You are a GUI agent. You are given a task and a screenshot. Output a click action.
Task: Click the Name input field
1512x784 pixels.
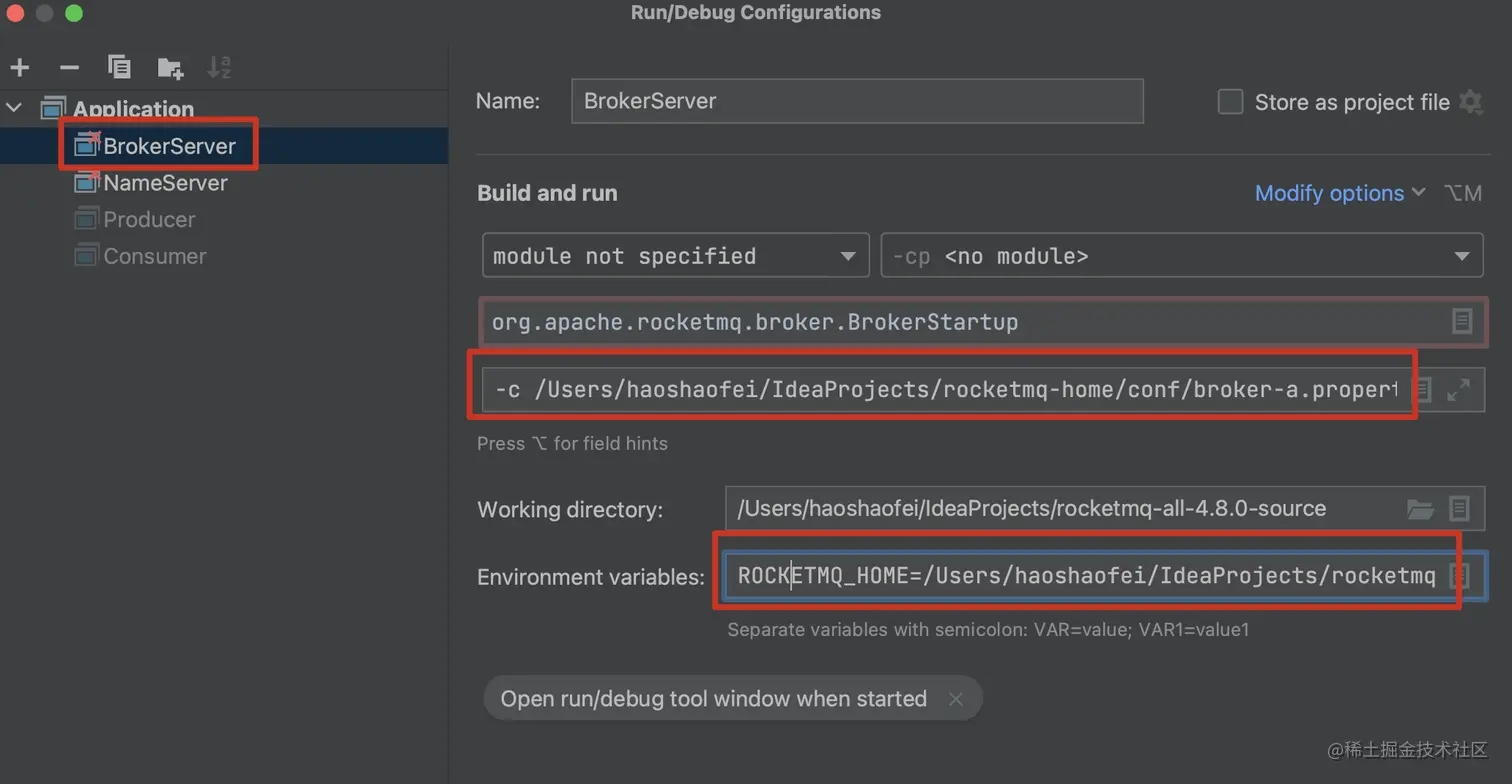point(856,102)
